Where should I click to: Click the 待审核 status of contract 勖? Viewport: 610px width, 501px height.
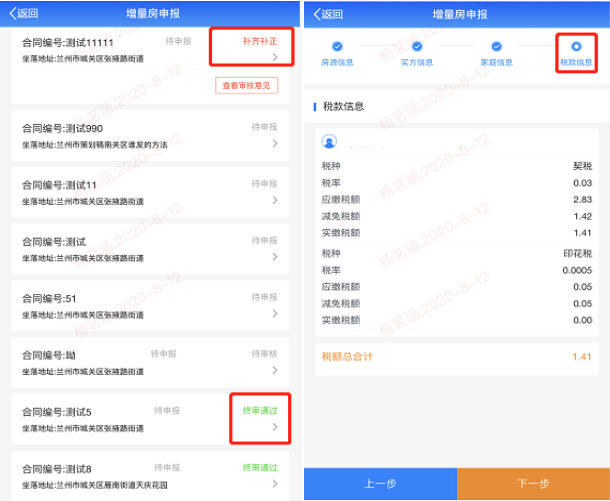(x=264, y=354)
